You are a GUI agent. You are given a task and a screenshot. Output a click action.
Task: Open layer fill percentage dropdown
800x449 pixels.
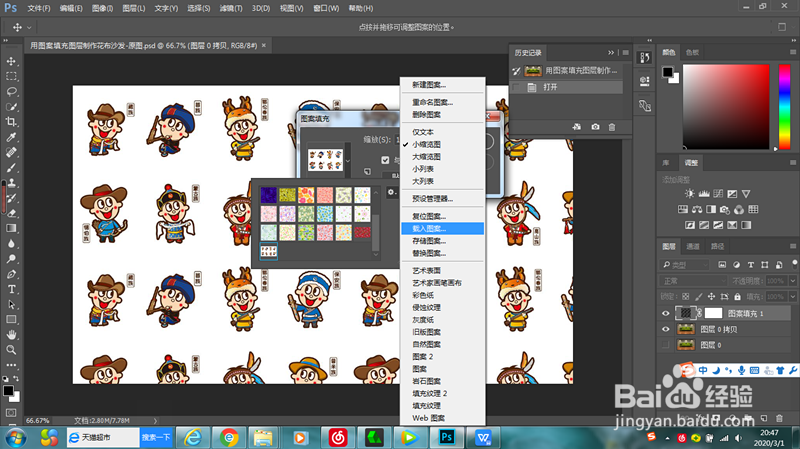[x=792, y=296]
